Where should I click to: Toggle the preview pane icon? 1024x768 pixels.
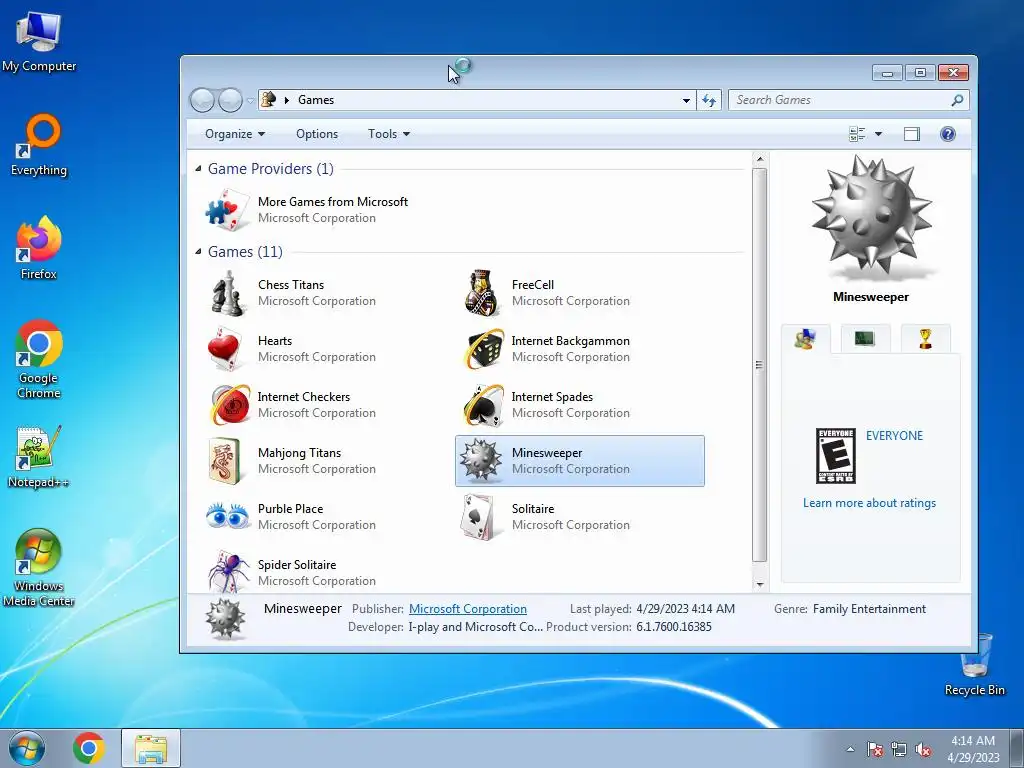point(912,134)
